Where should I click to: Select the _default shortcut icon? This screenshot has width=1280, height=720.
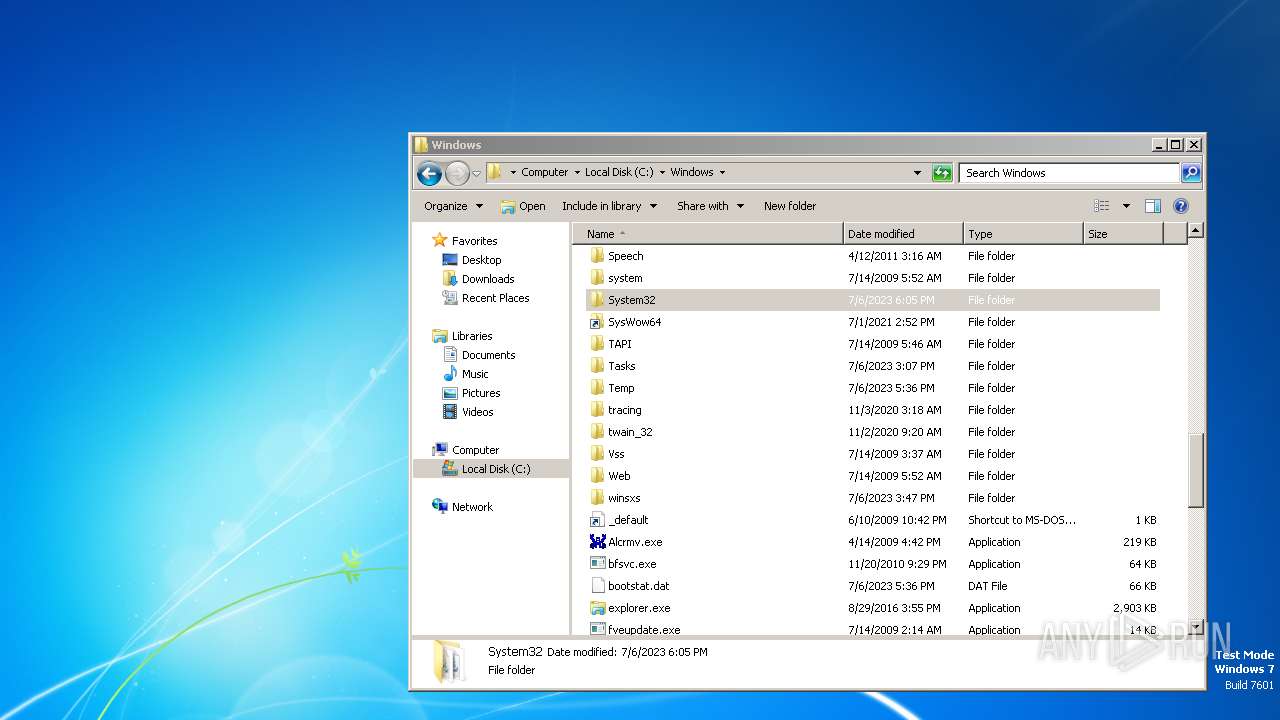(x=597, y=520)
